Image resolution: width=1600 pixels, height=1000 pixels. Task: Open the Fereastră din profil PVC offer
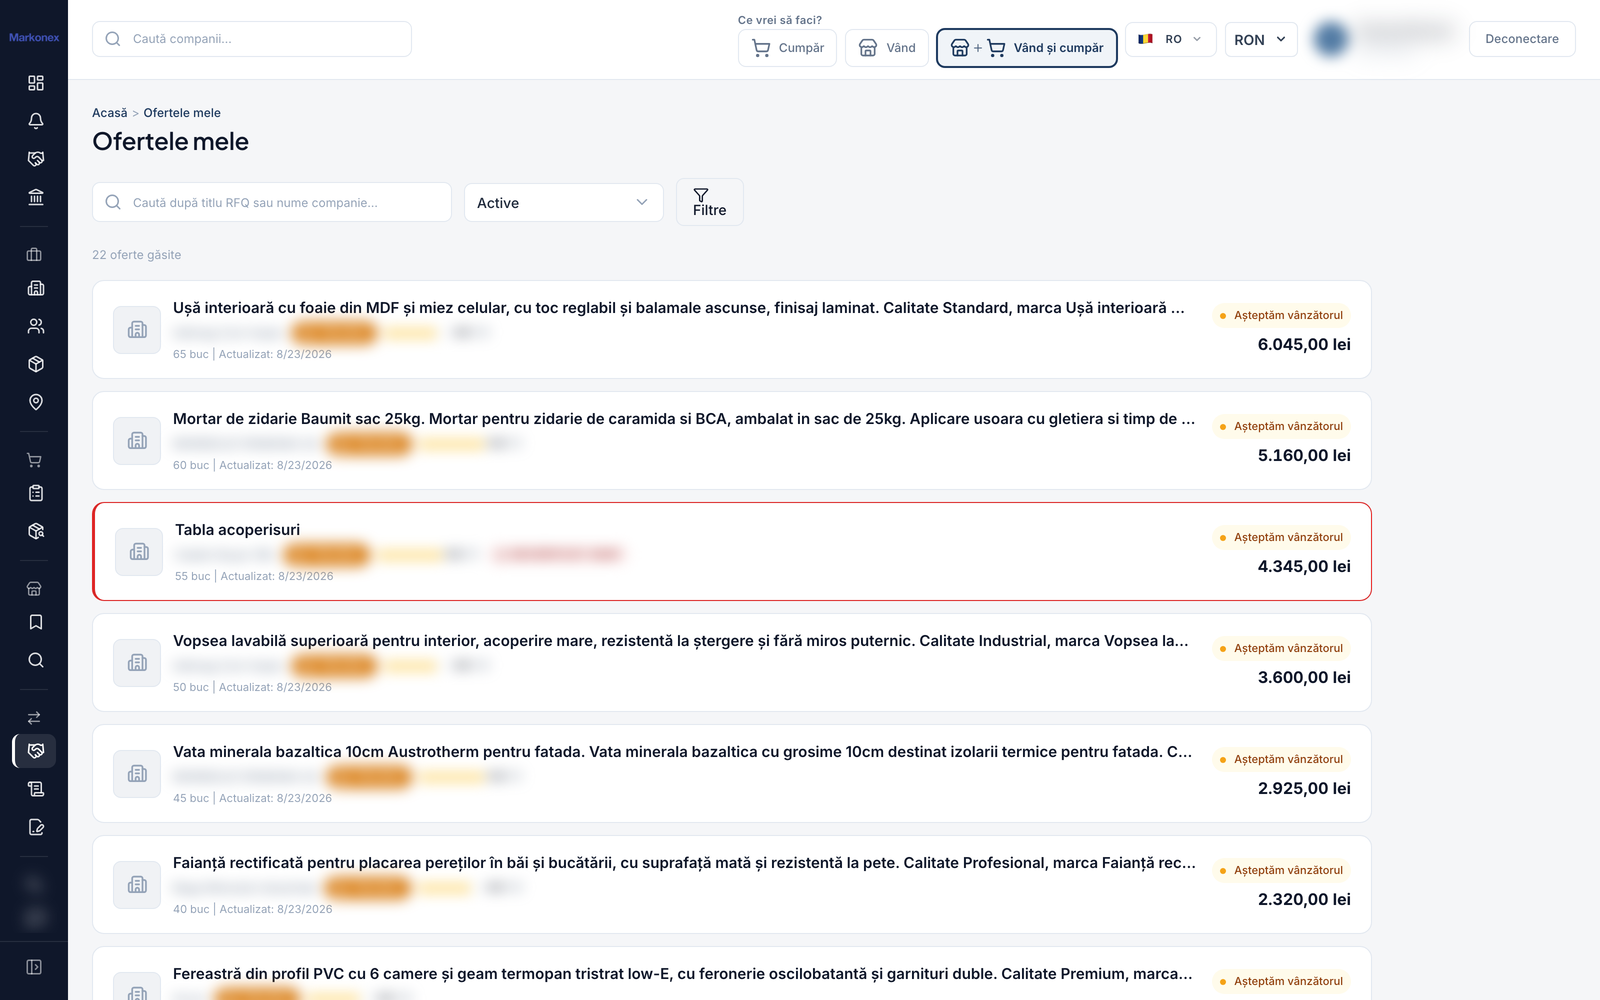tap(732, 973)
